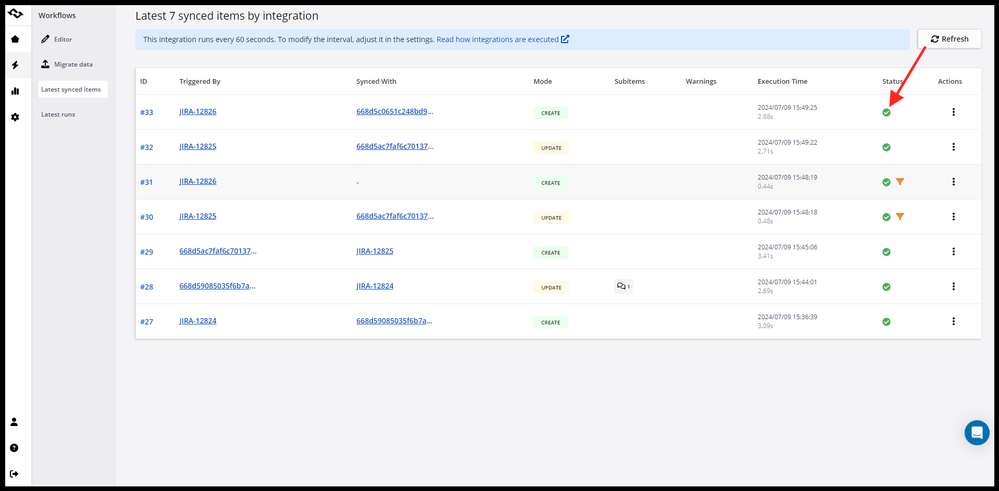Image resolution: width=999 pixels, height=491 pixels.
Task: Open JIRA-12825 synced-with link in row #29
Action: point(375,251)
